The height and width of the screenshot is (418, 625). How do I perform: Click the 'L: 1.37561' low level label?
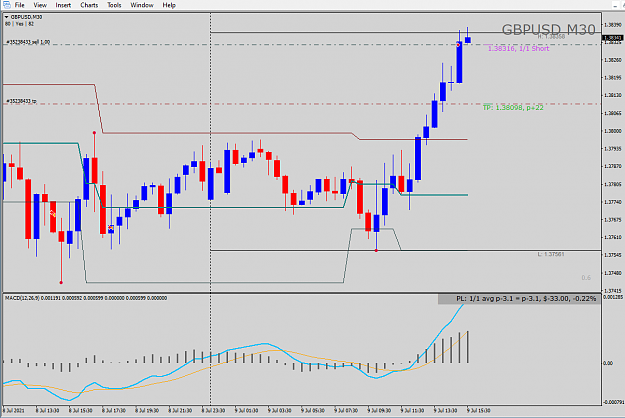click(x=551, y=254)
